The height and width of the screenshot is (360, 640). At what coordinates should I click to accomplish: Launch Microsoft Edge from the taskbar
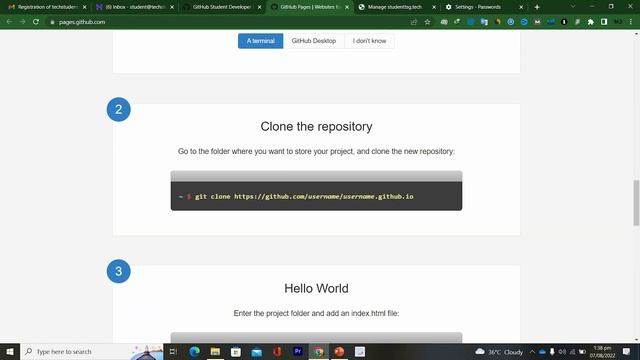tap(195, 351)
